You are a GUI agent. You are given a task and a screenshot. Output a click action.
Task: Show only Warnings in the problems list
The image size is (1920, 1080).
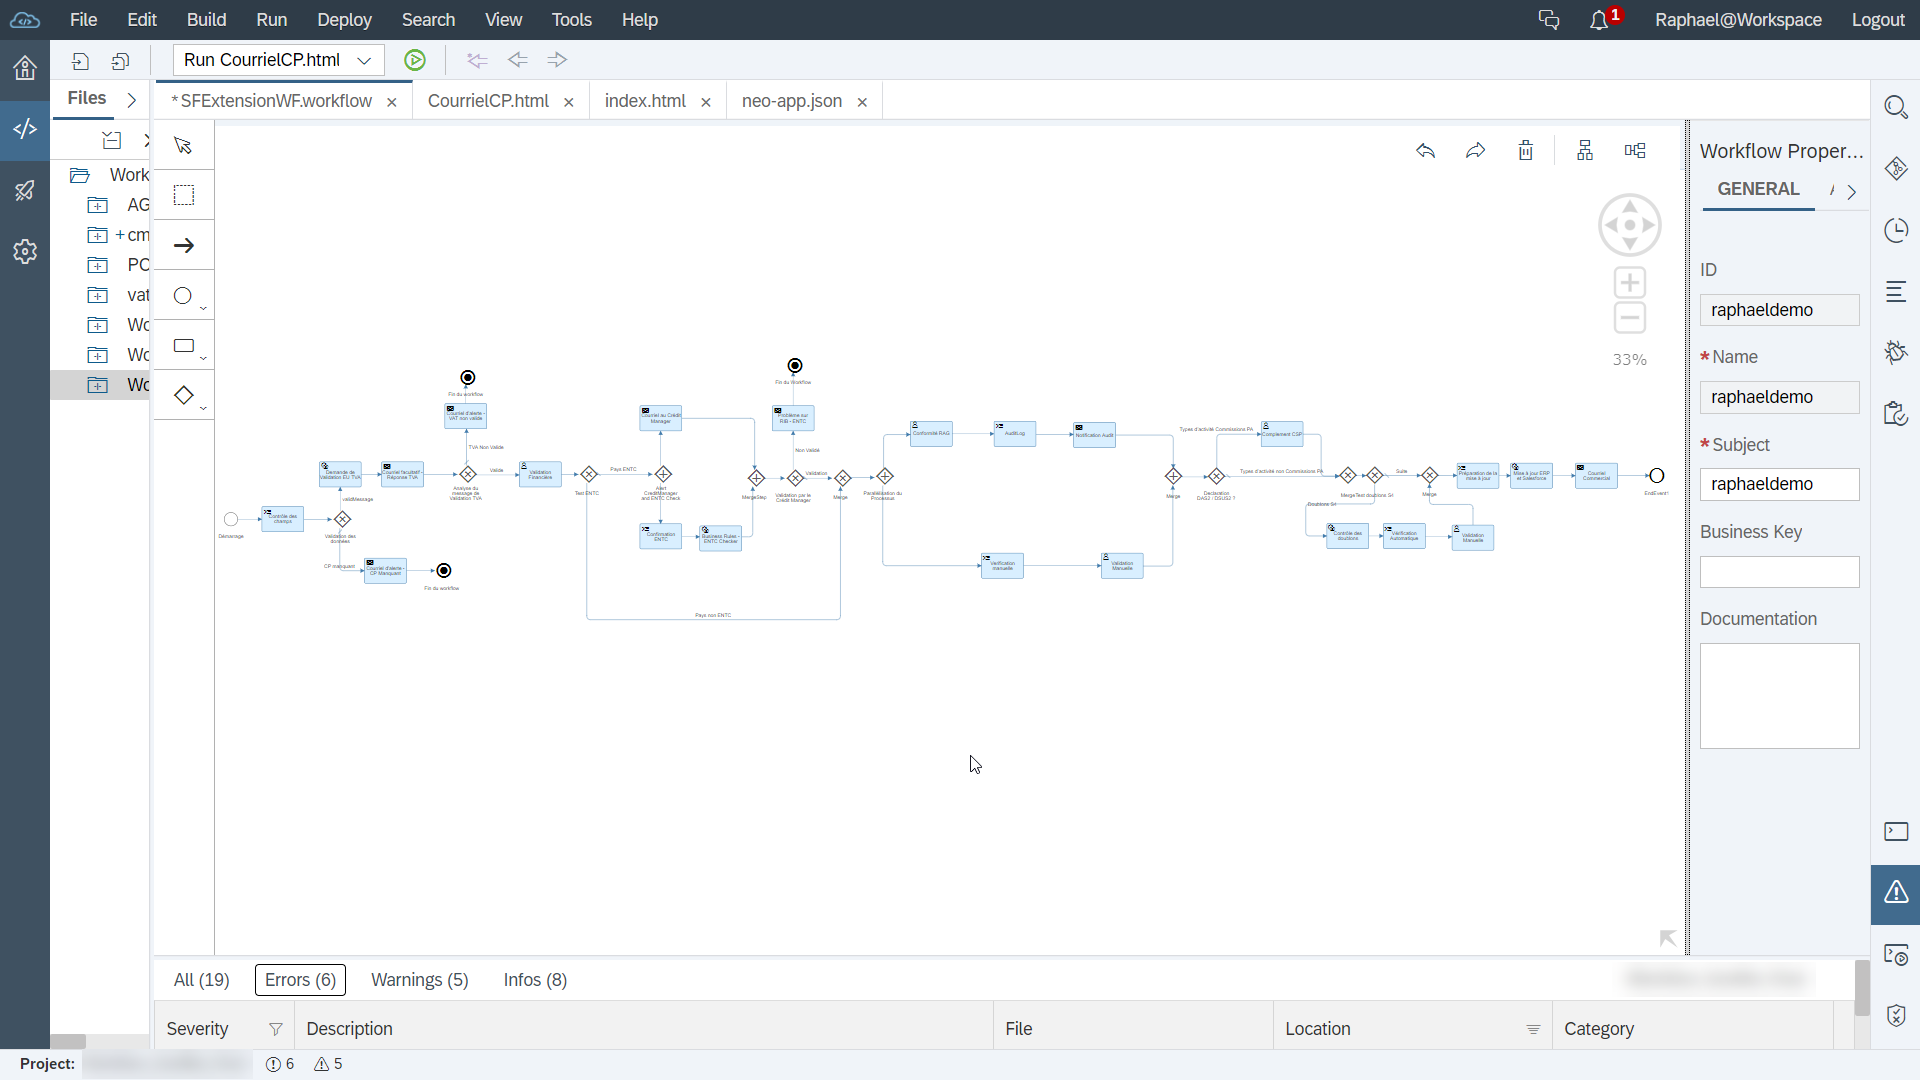point(419,980)
